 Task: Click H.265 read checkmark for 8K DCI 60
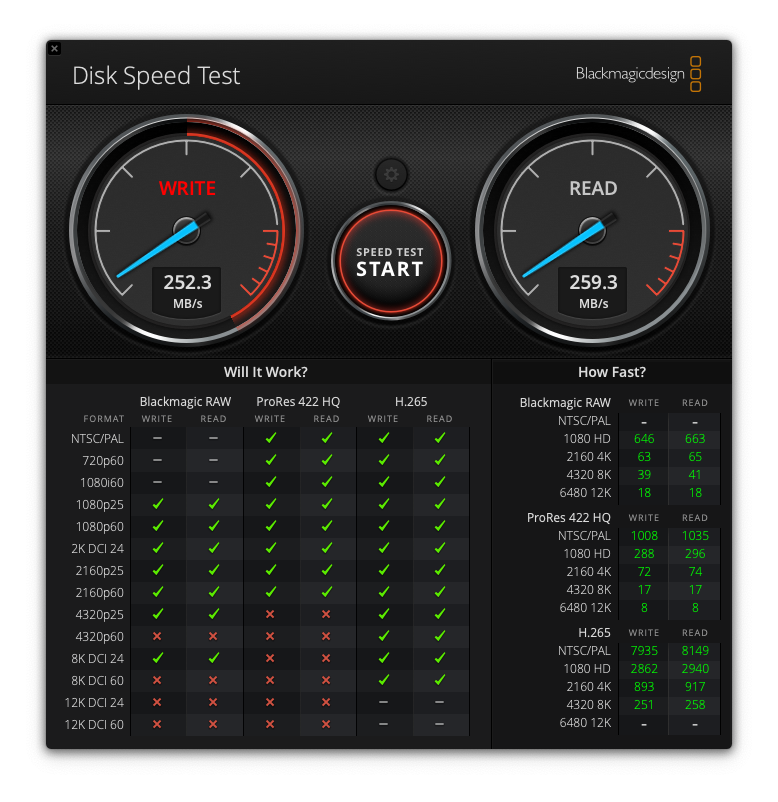click(x=439, y=680)
